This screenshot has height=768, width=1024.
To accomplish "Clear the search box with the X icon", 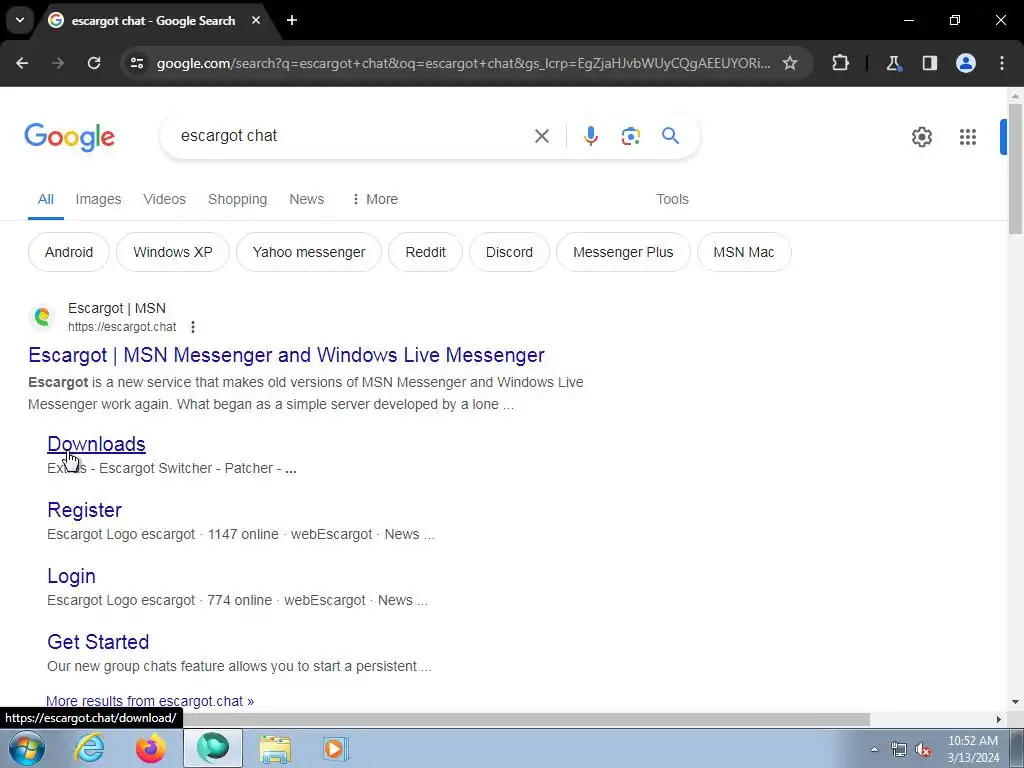I will tap(542, 136).
